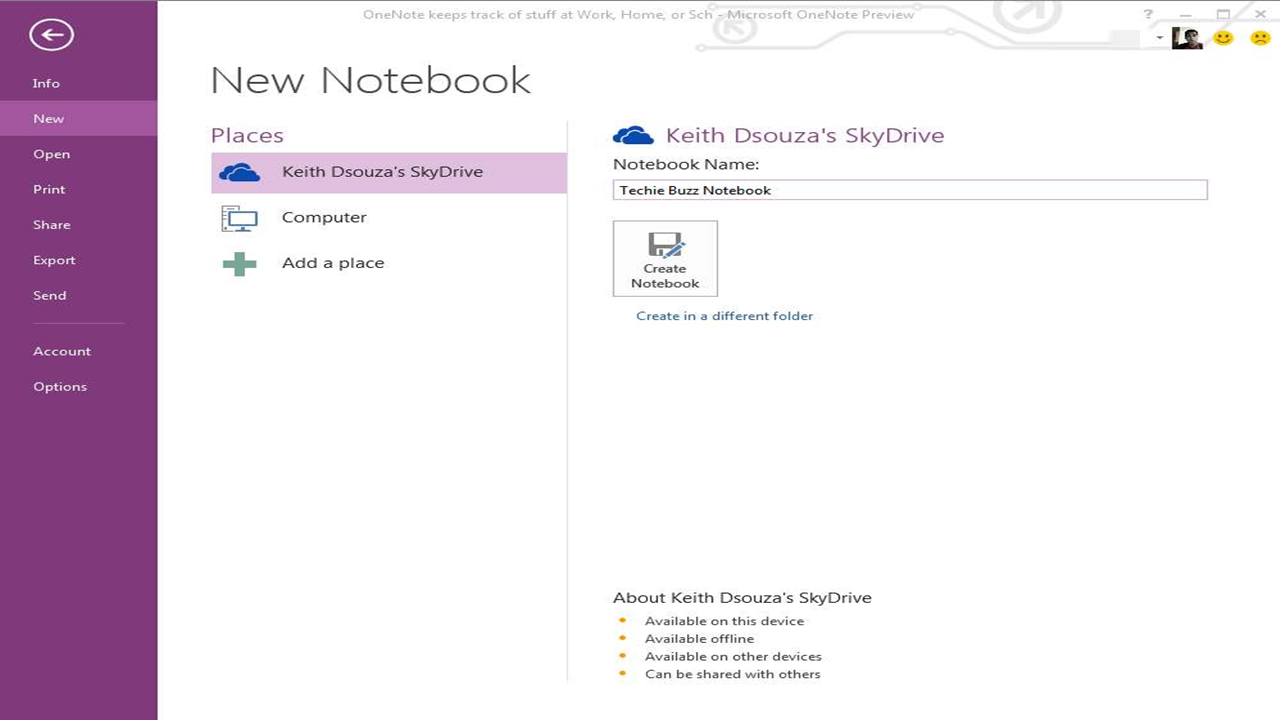This screenshot has height=720, width=1280.
Task: Click the user account profile picture
Action: click(x=1187, y=38)
